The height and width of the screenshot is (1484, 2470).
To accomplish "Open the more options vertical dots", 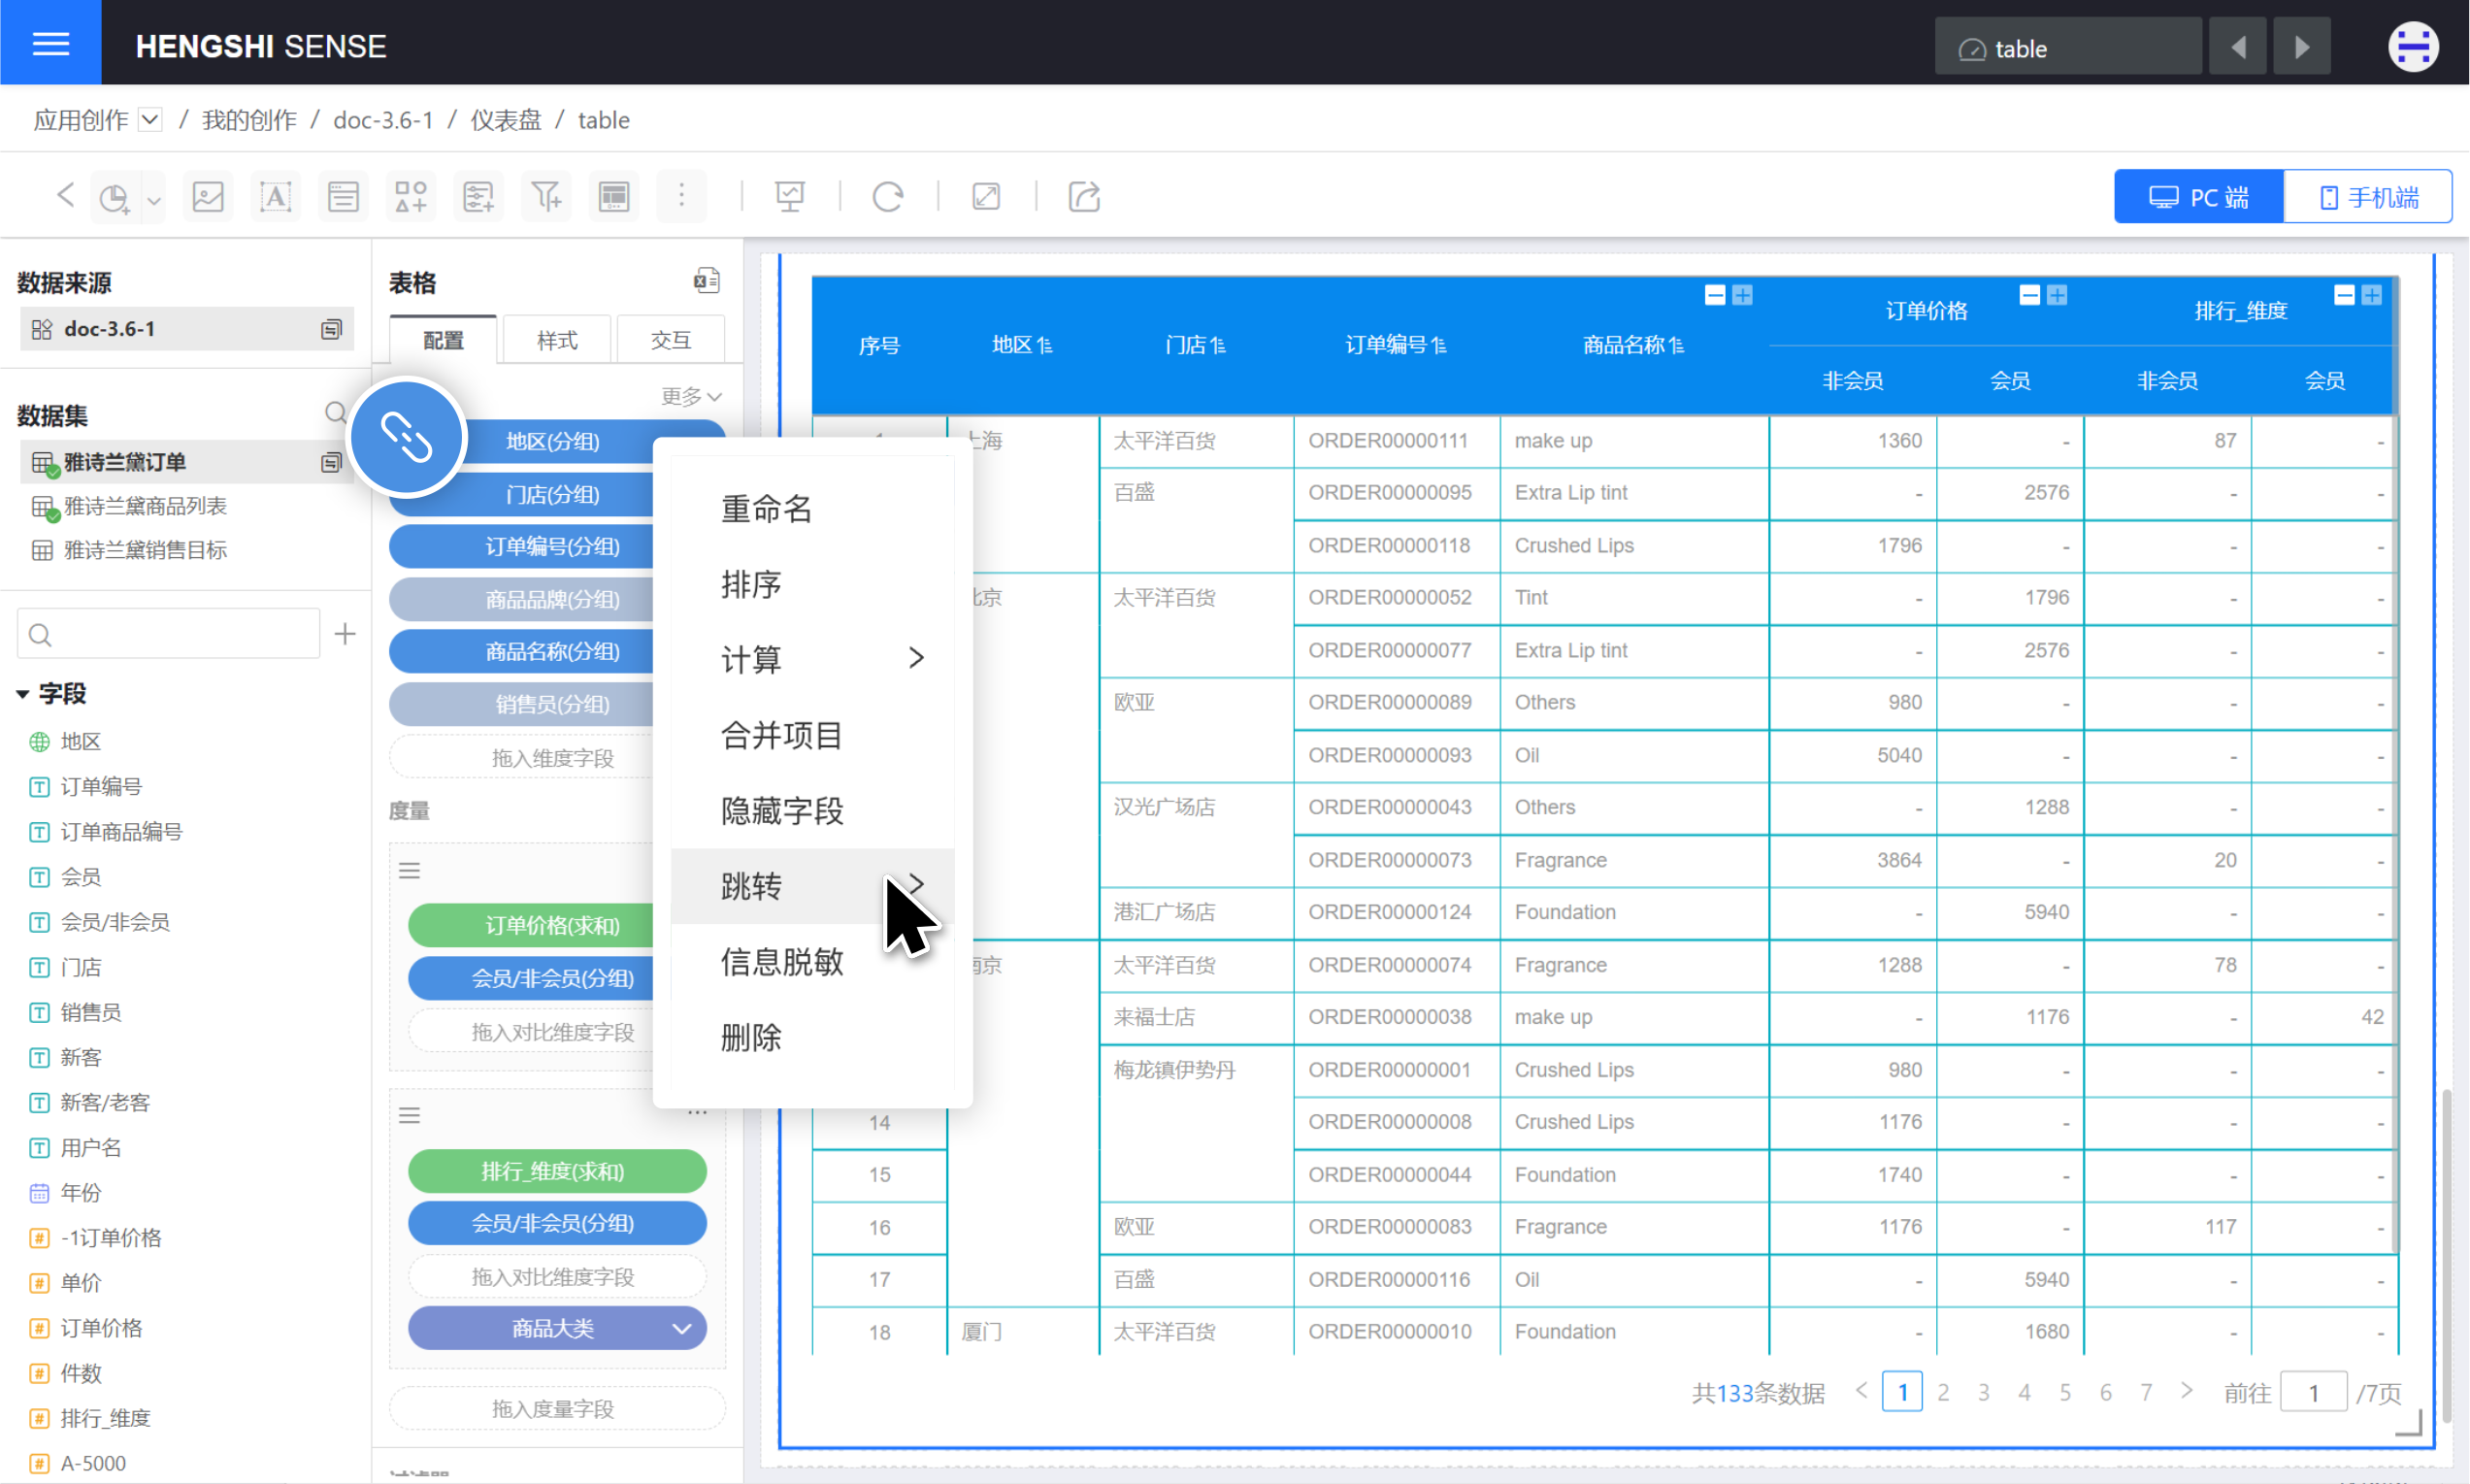I will pos(681,195).
